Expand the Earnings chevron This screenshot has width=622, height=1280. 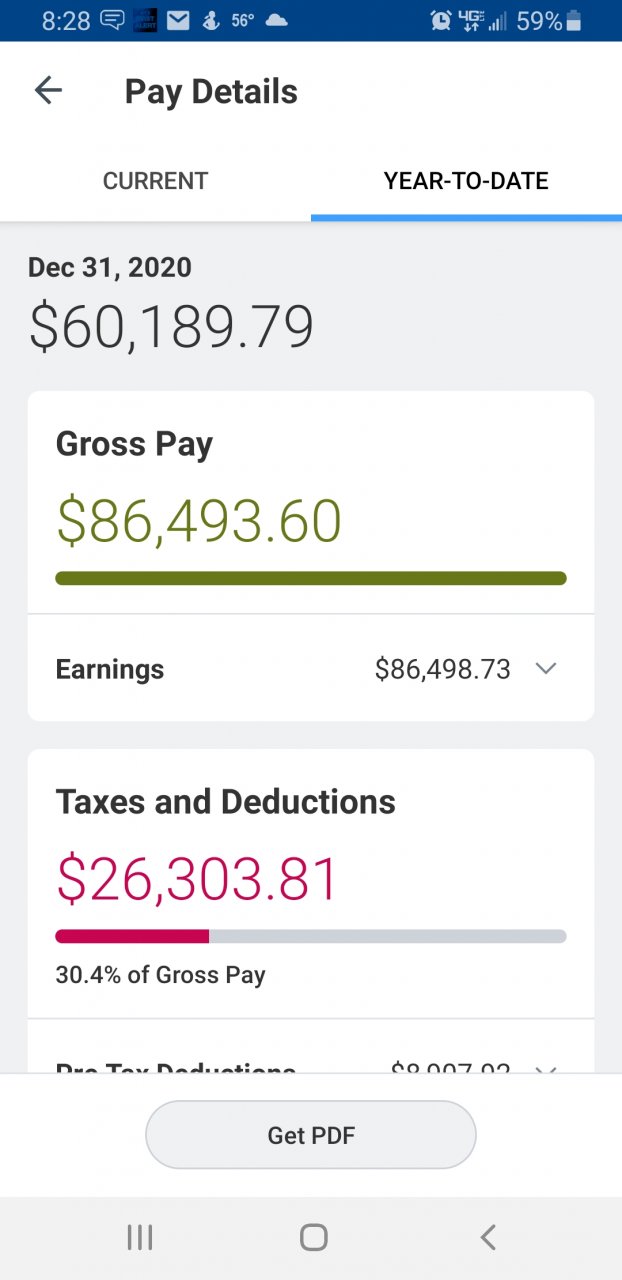[546, 669]
